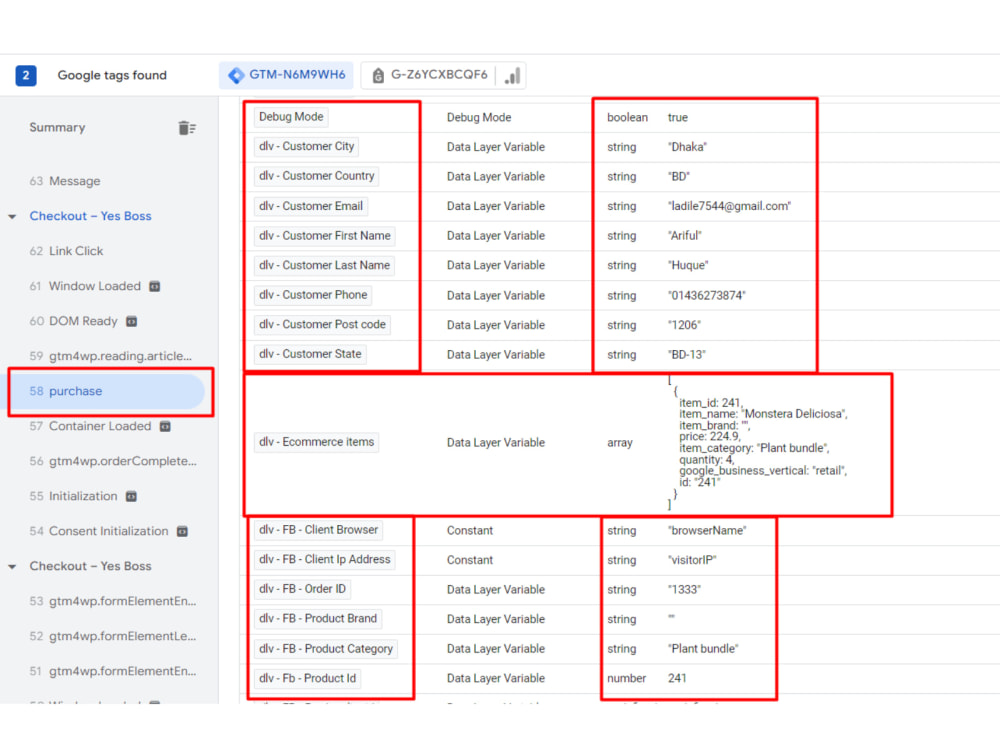The image size is (1000, 750).
Task: Collapse the second Checkout – Yes Boss group
Action: click(12, 567)
